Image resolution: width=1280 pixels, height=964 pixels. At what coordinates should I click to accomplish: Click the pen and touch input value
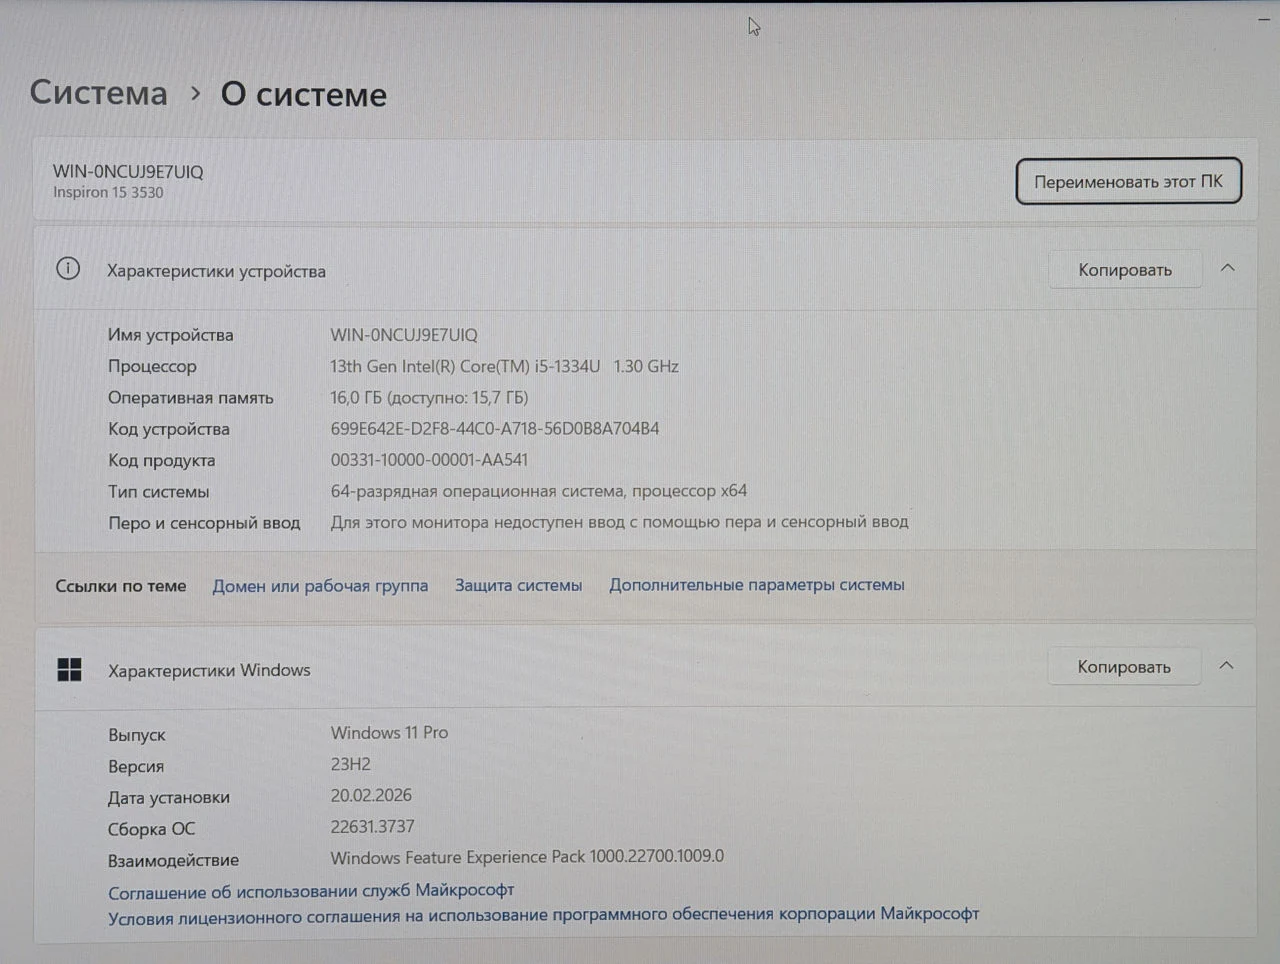(620, 521)
